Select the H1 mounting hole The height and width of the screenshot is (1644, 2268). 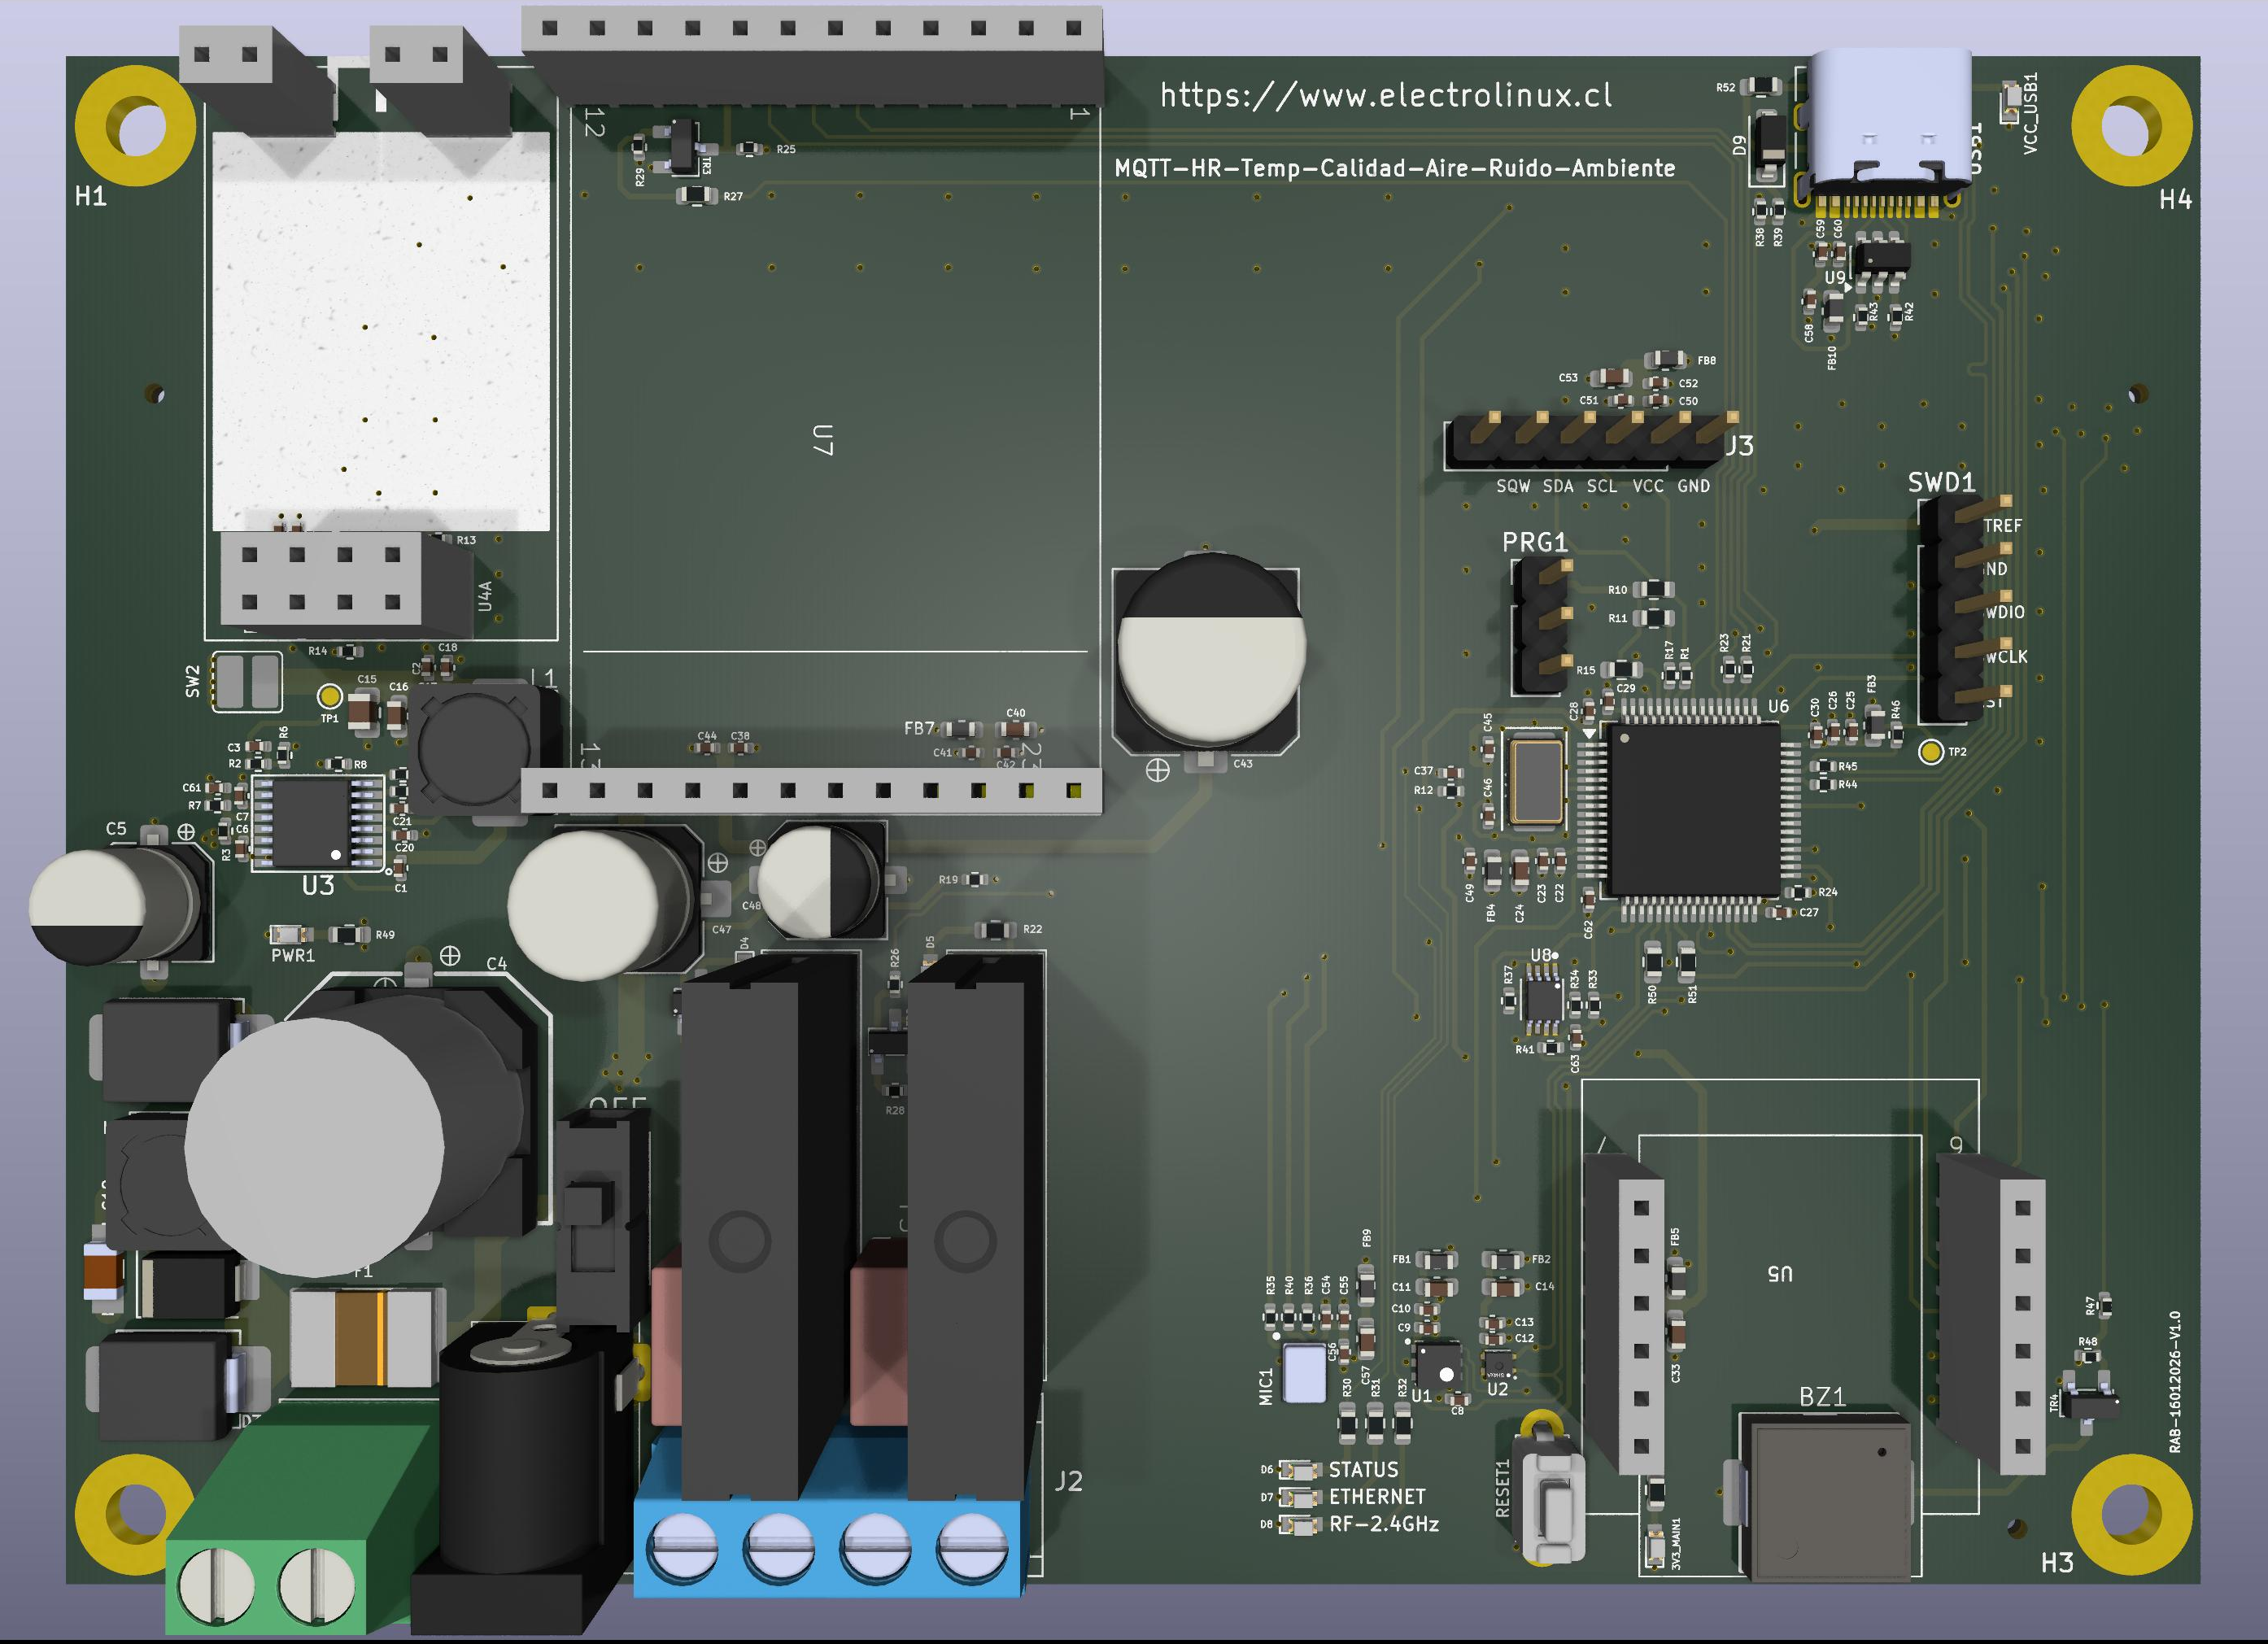135,128
